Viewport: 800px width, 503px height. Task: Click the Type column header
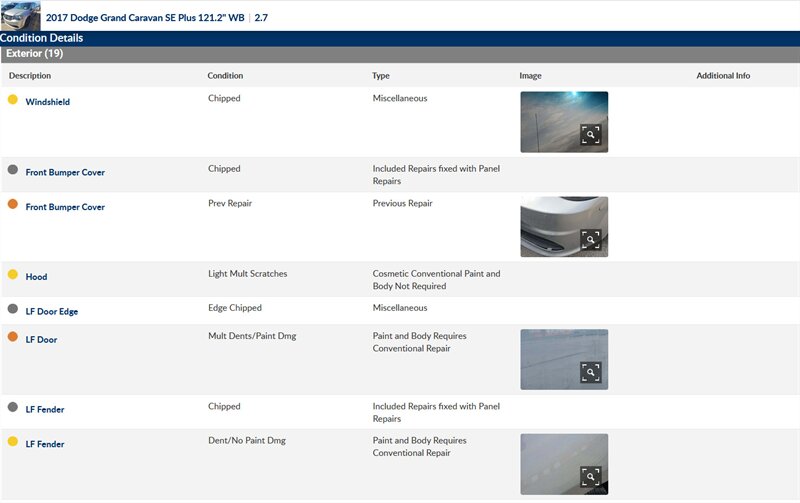[x=381, y=76]
